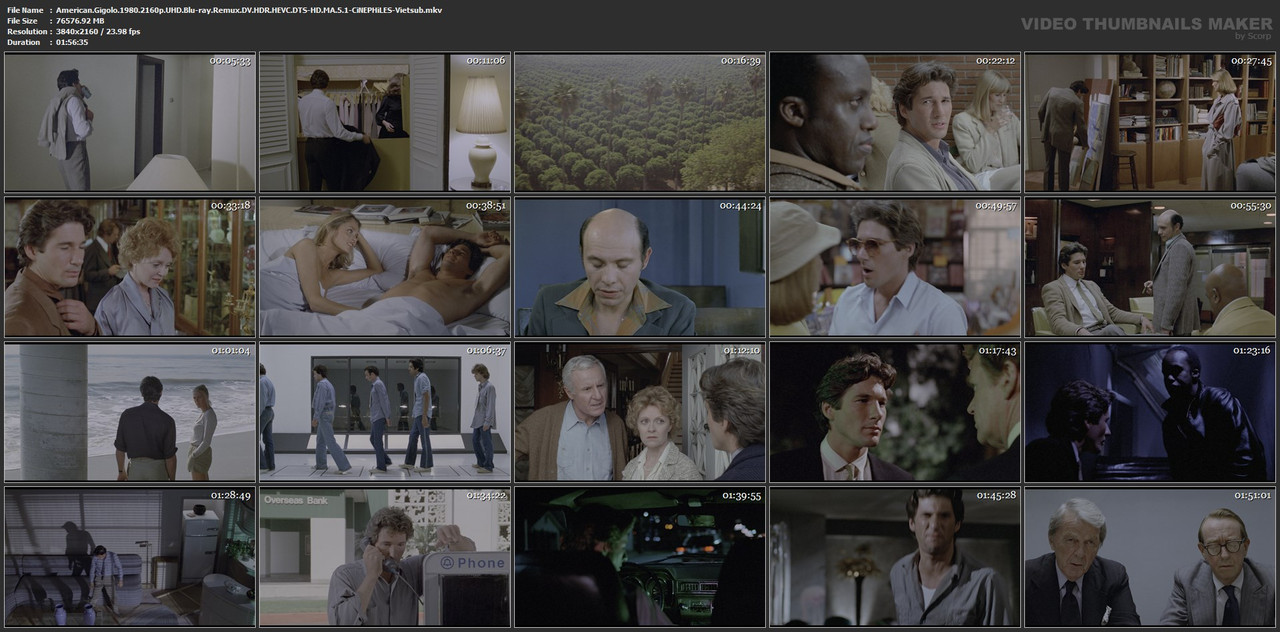The height and width of the screenshot is (632, 1280).
Task: Select the thumbnail stamped 00:33:18
Action: pyautogui.click(x=130, y=267)
